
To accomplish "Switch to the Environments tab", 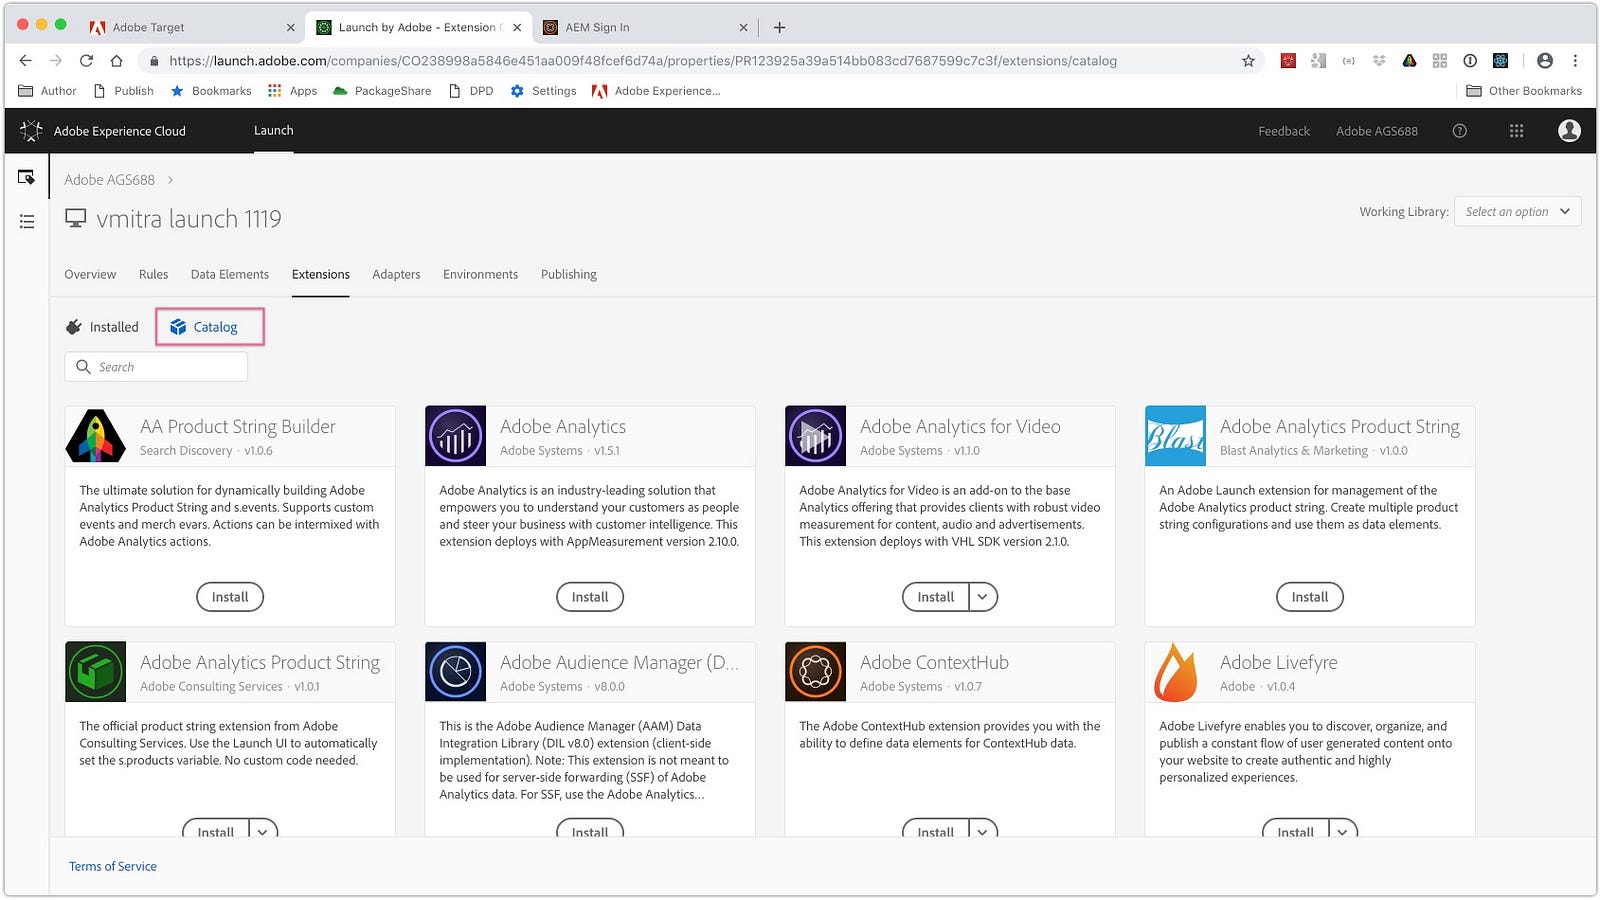I will tap(480, 274).
